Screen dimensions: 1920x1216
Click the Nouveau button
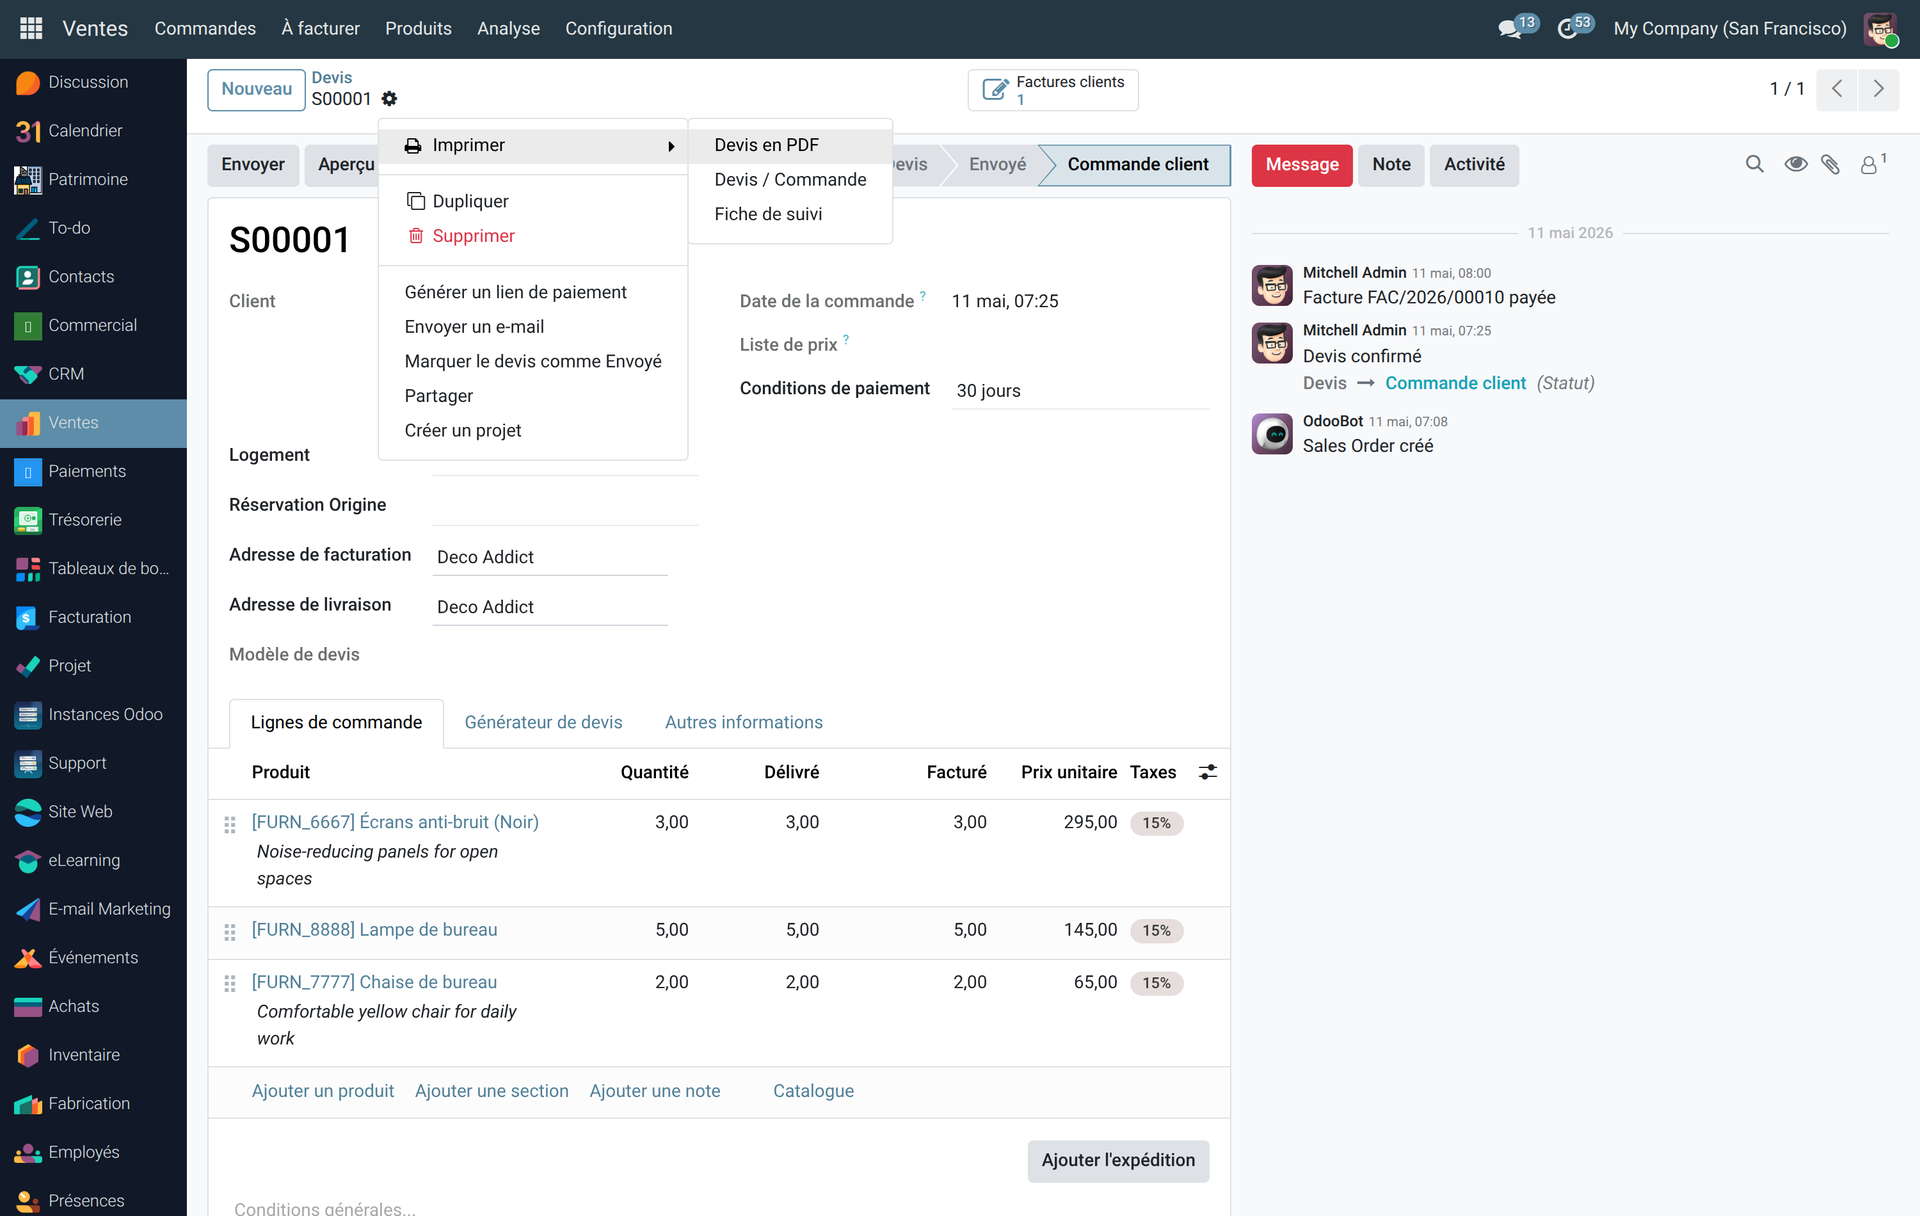(x=257, y=89)
